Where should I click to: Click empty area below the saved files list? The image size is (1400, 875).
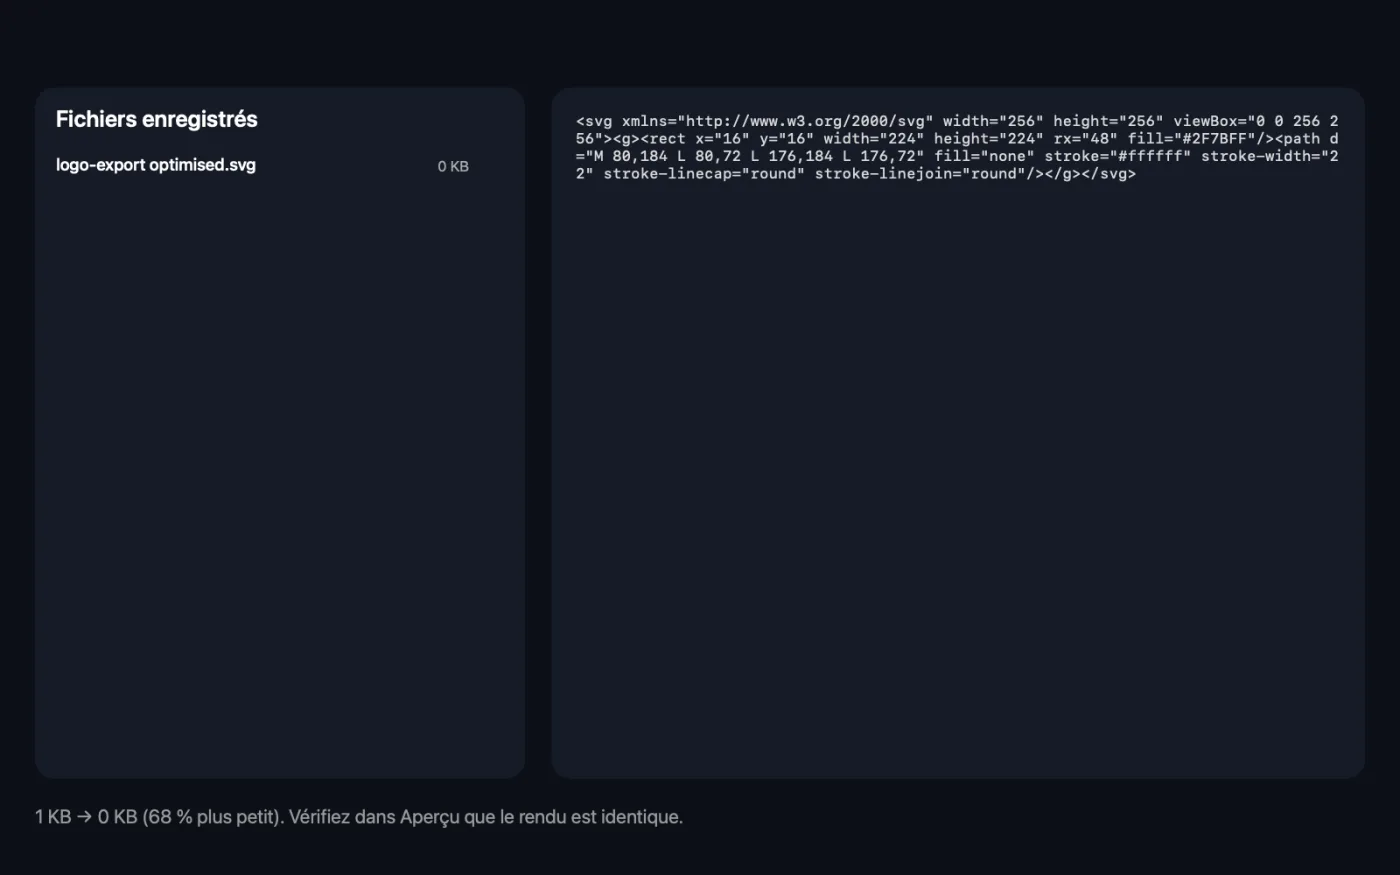(280, 480)
